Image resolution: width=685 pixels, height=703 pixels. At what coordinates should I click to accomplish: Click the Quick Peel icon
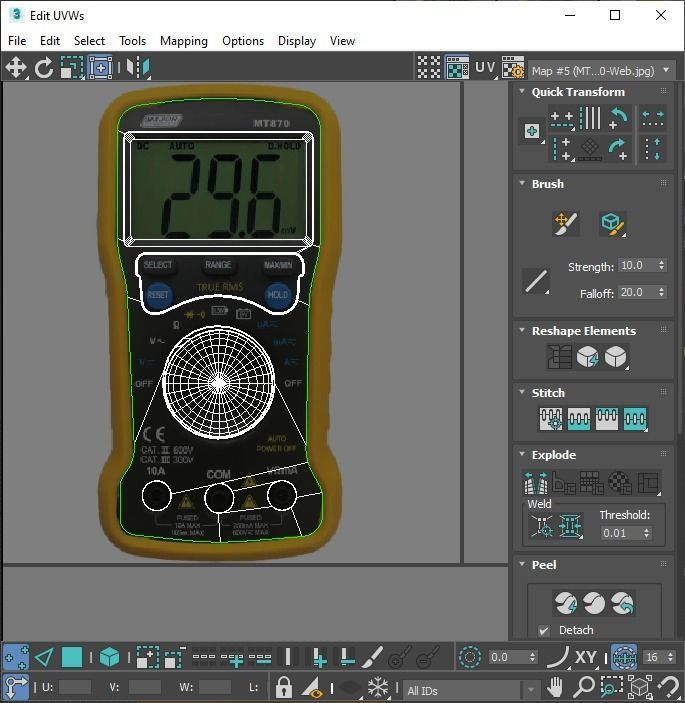coord(566,603)
